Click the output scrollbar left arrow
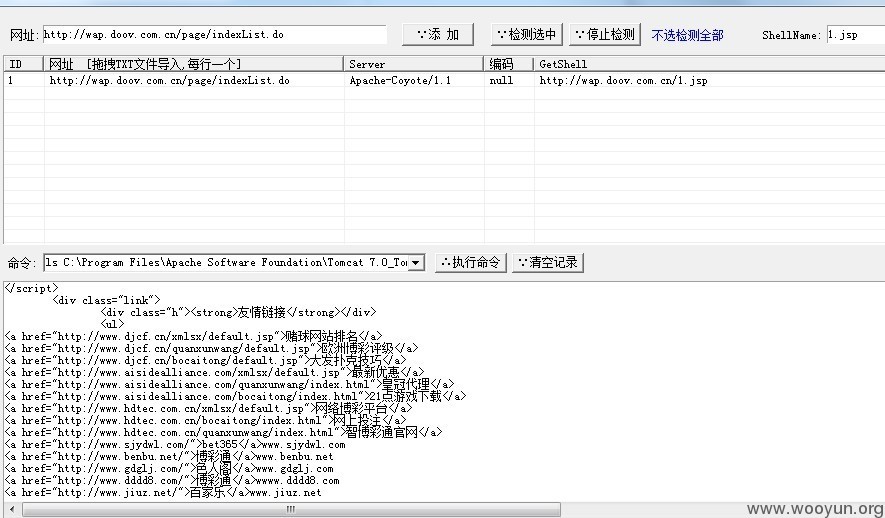 pyautogui.click(x=12, y=510)
